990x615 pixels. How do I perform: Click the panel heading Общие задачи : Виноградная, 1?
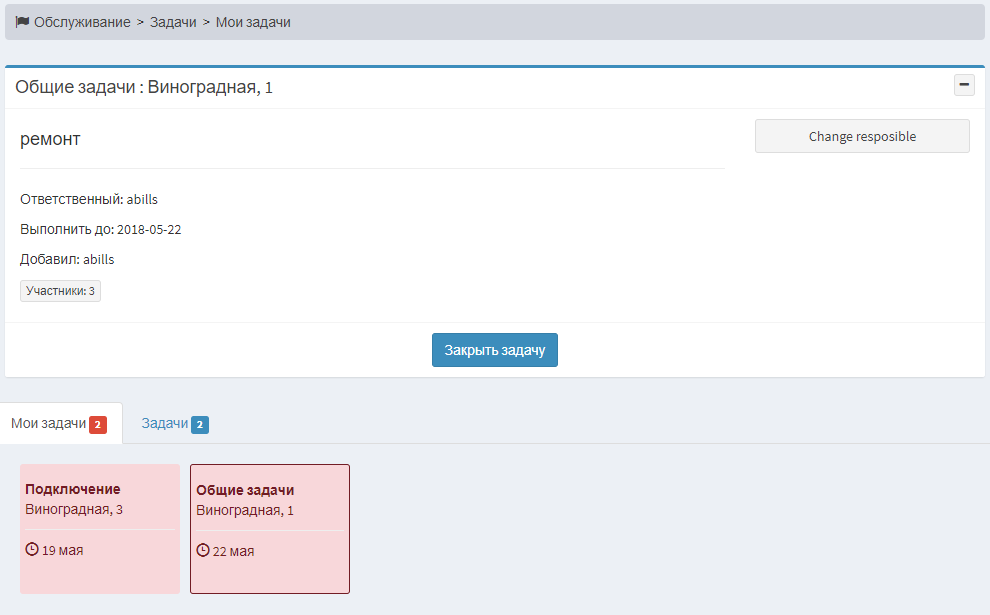click(144, 87)
